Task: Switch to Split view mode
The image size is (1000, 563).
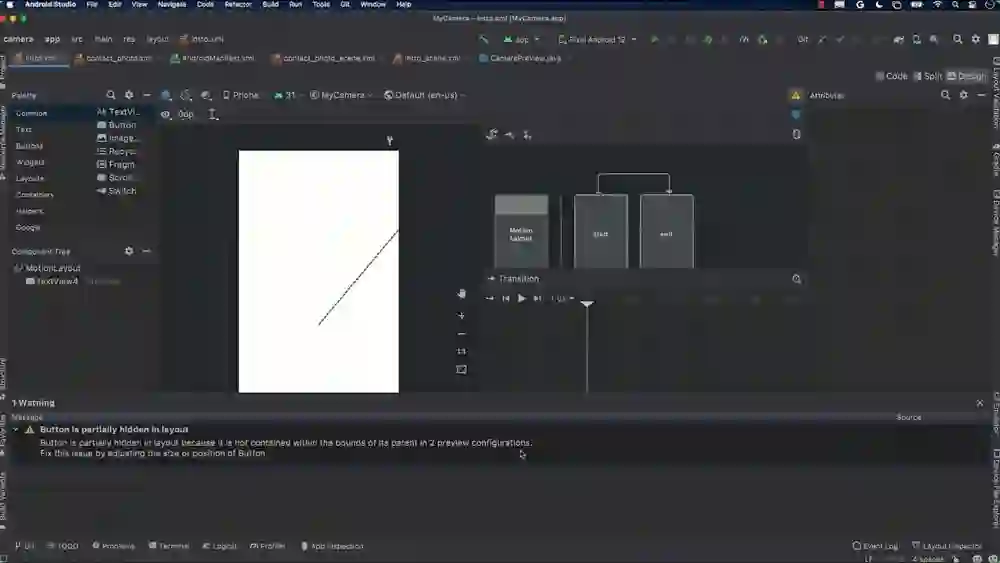Action: click(x=927, y=76)
